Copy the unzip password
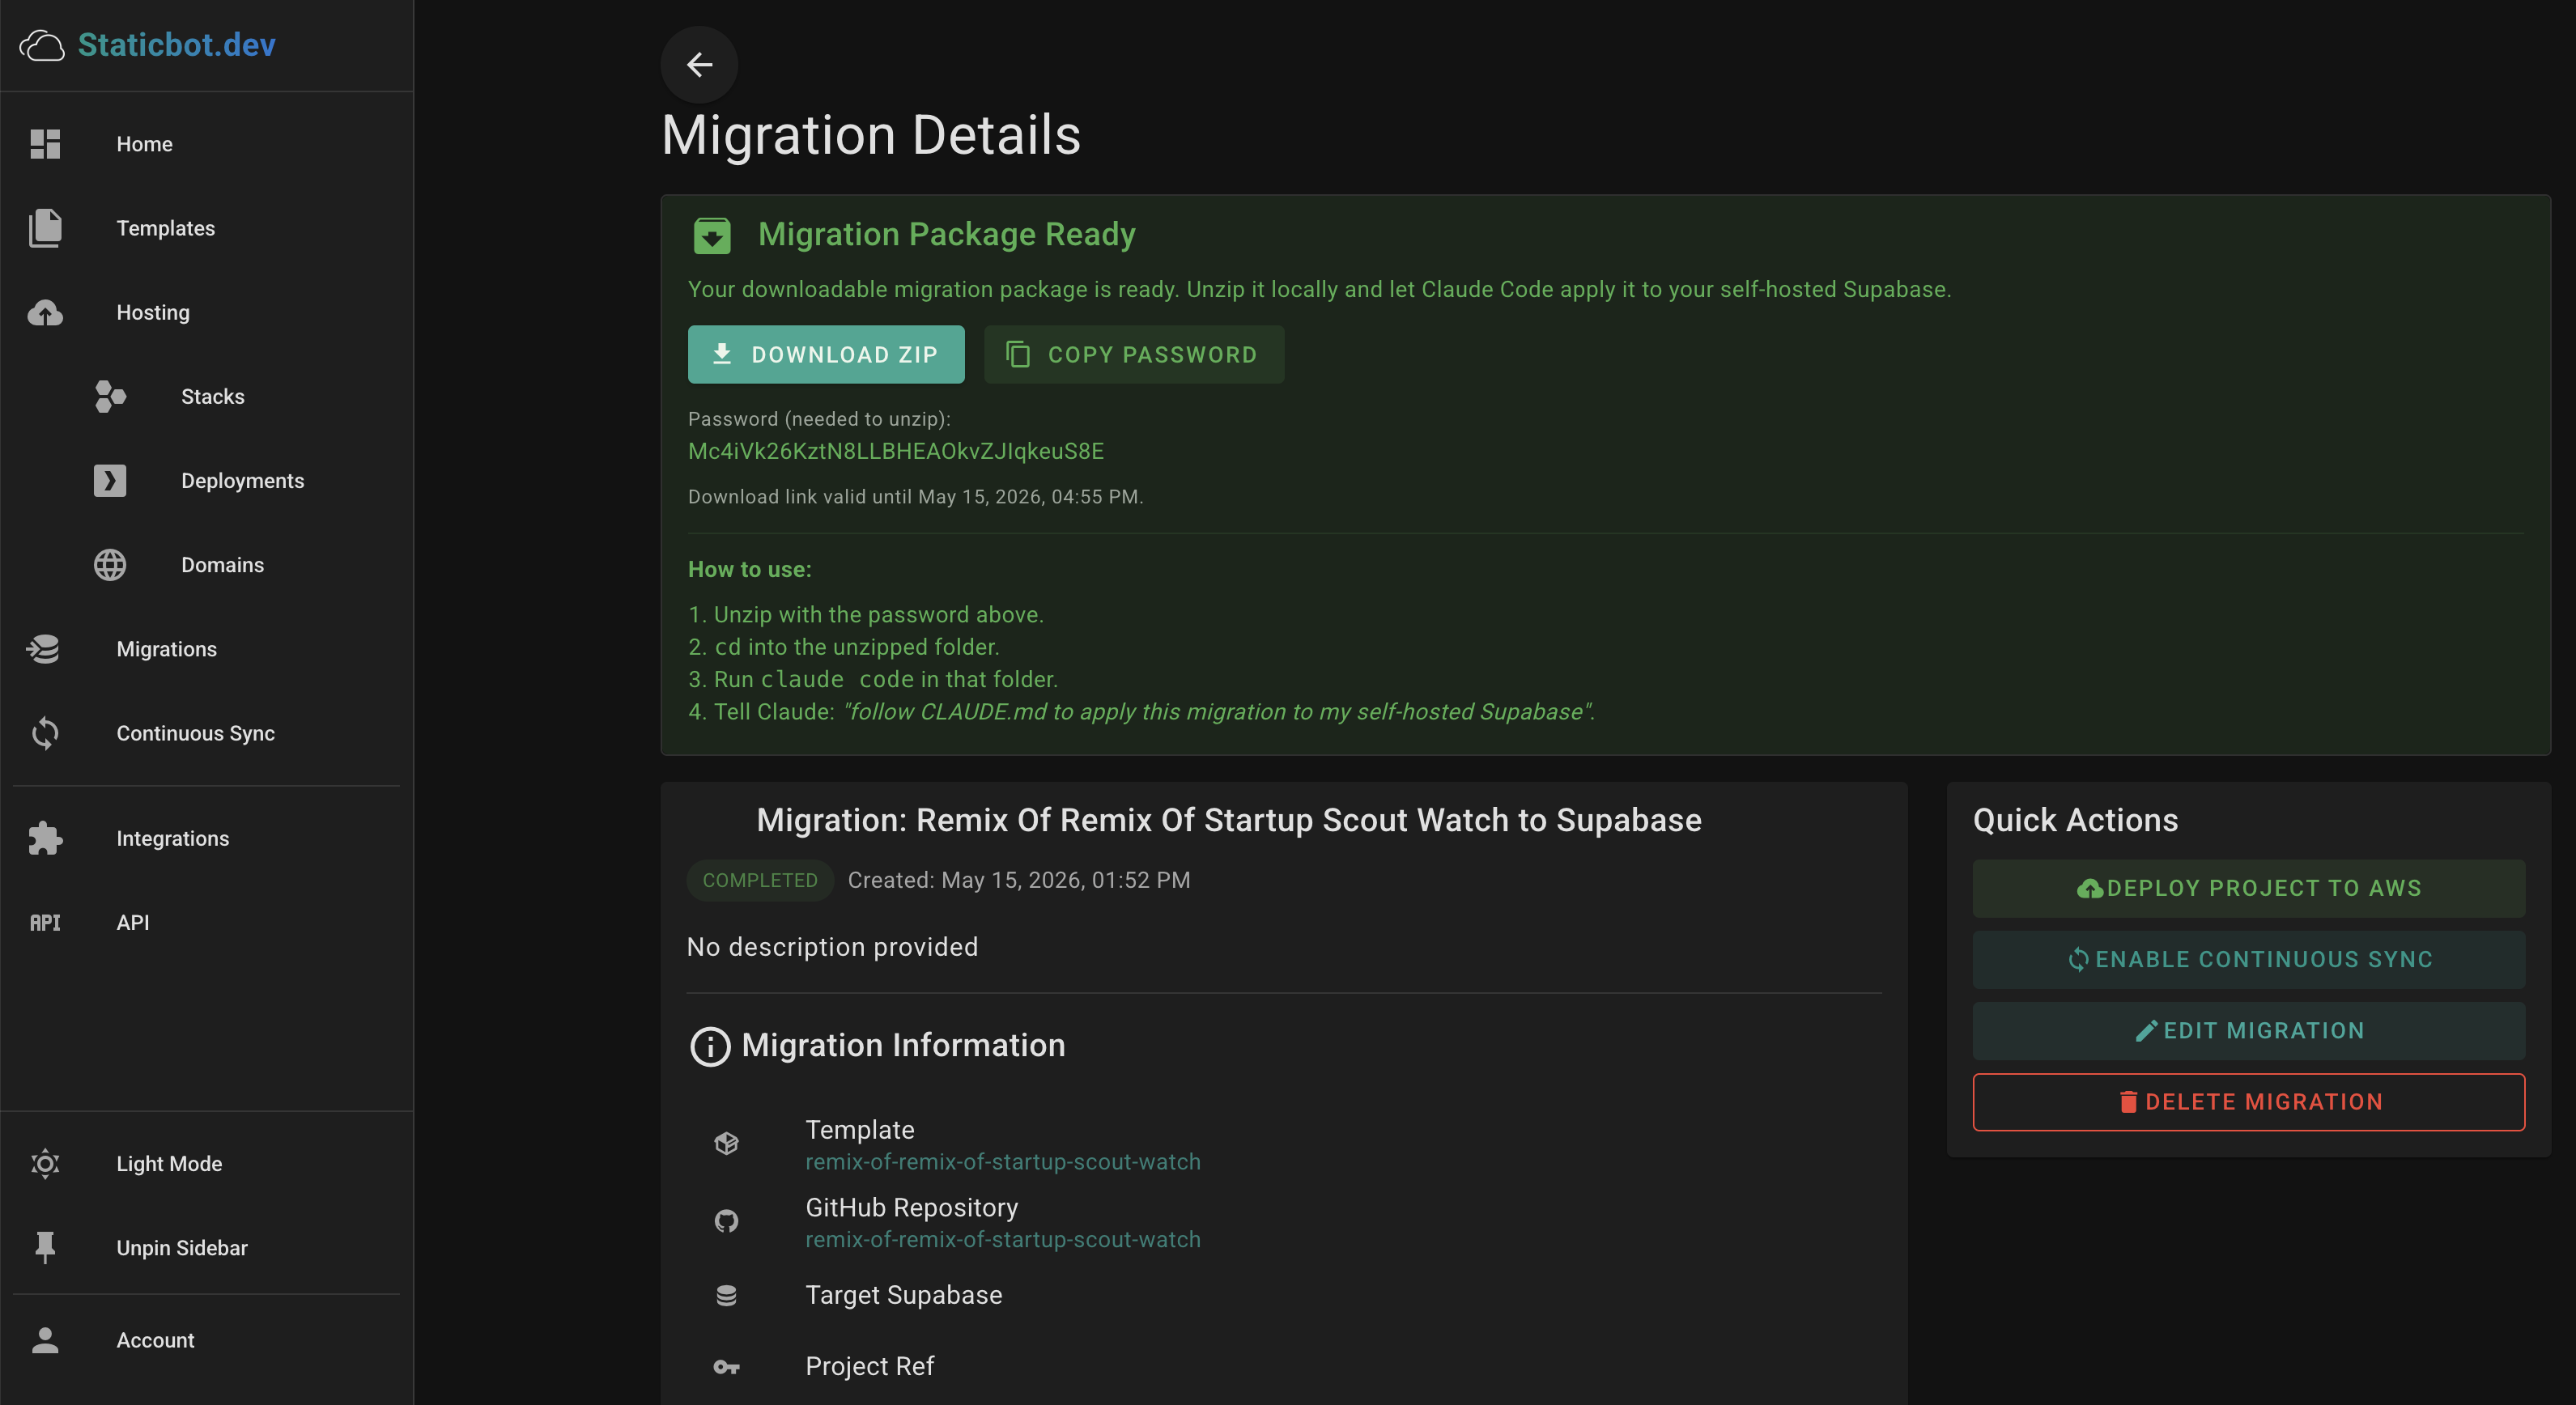Image resolution: width=2576 pixels, height=1405 pixels. [x=1134, y=354]
